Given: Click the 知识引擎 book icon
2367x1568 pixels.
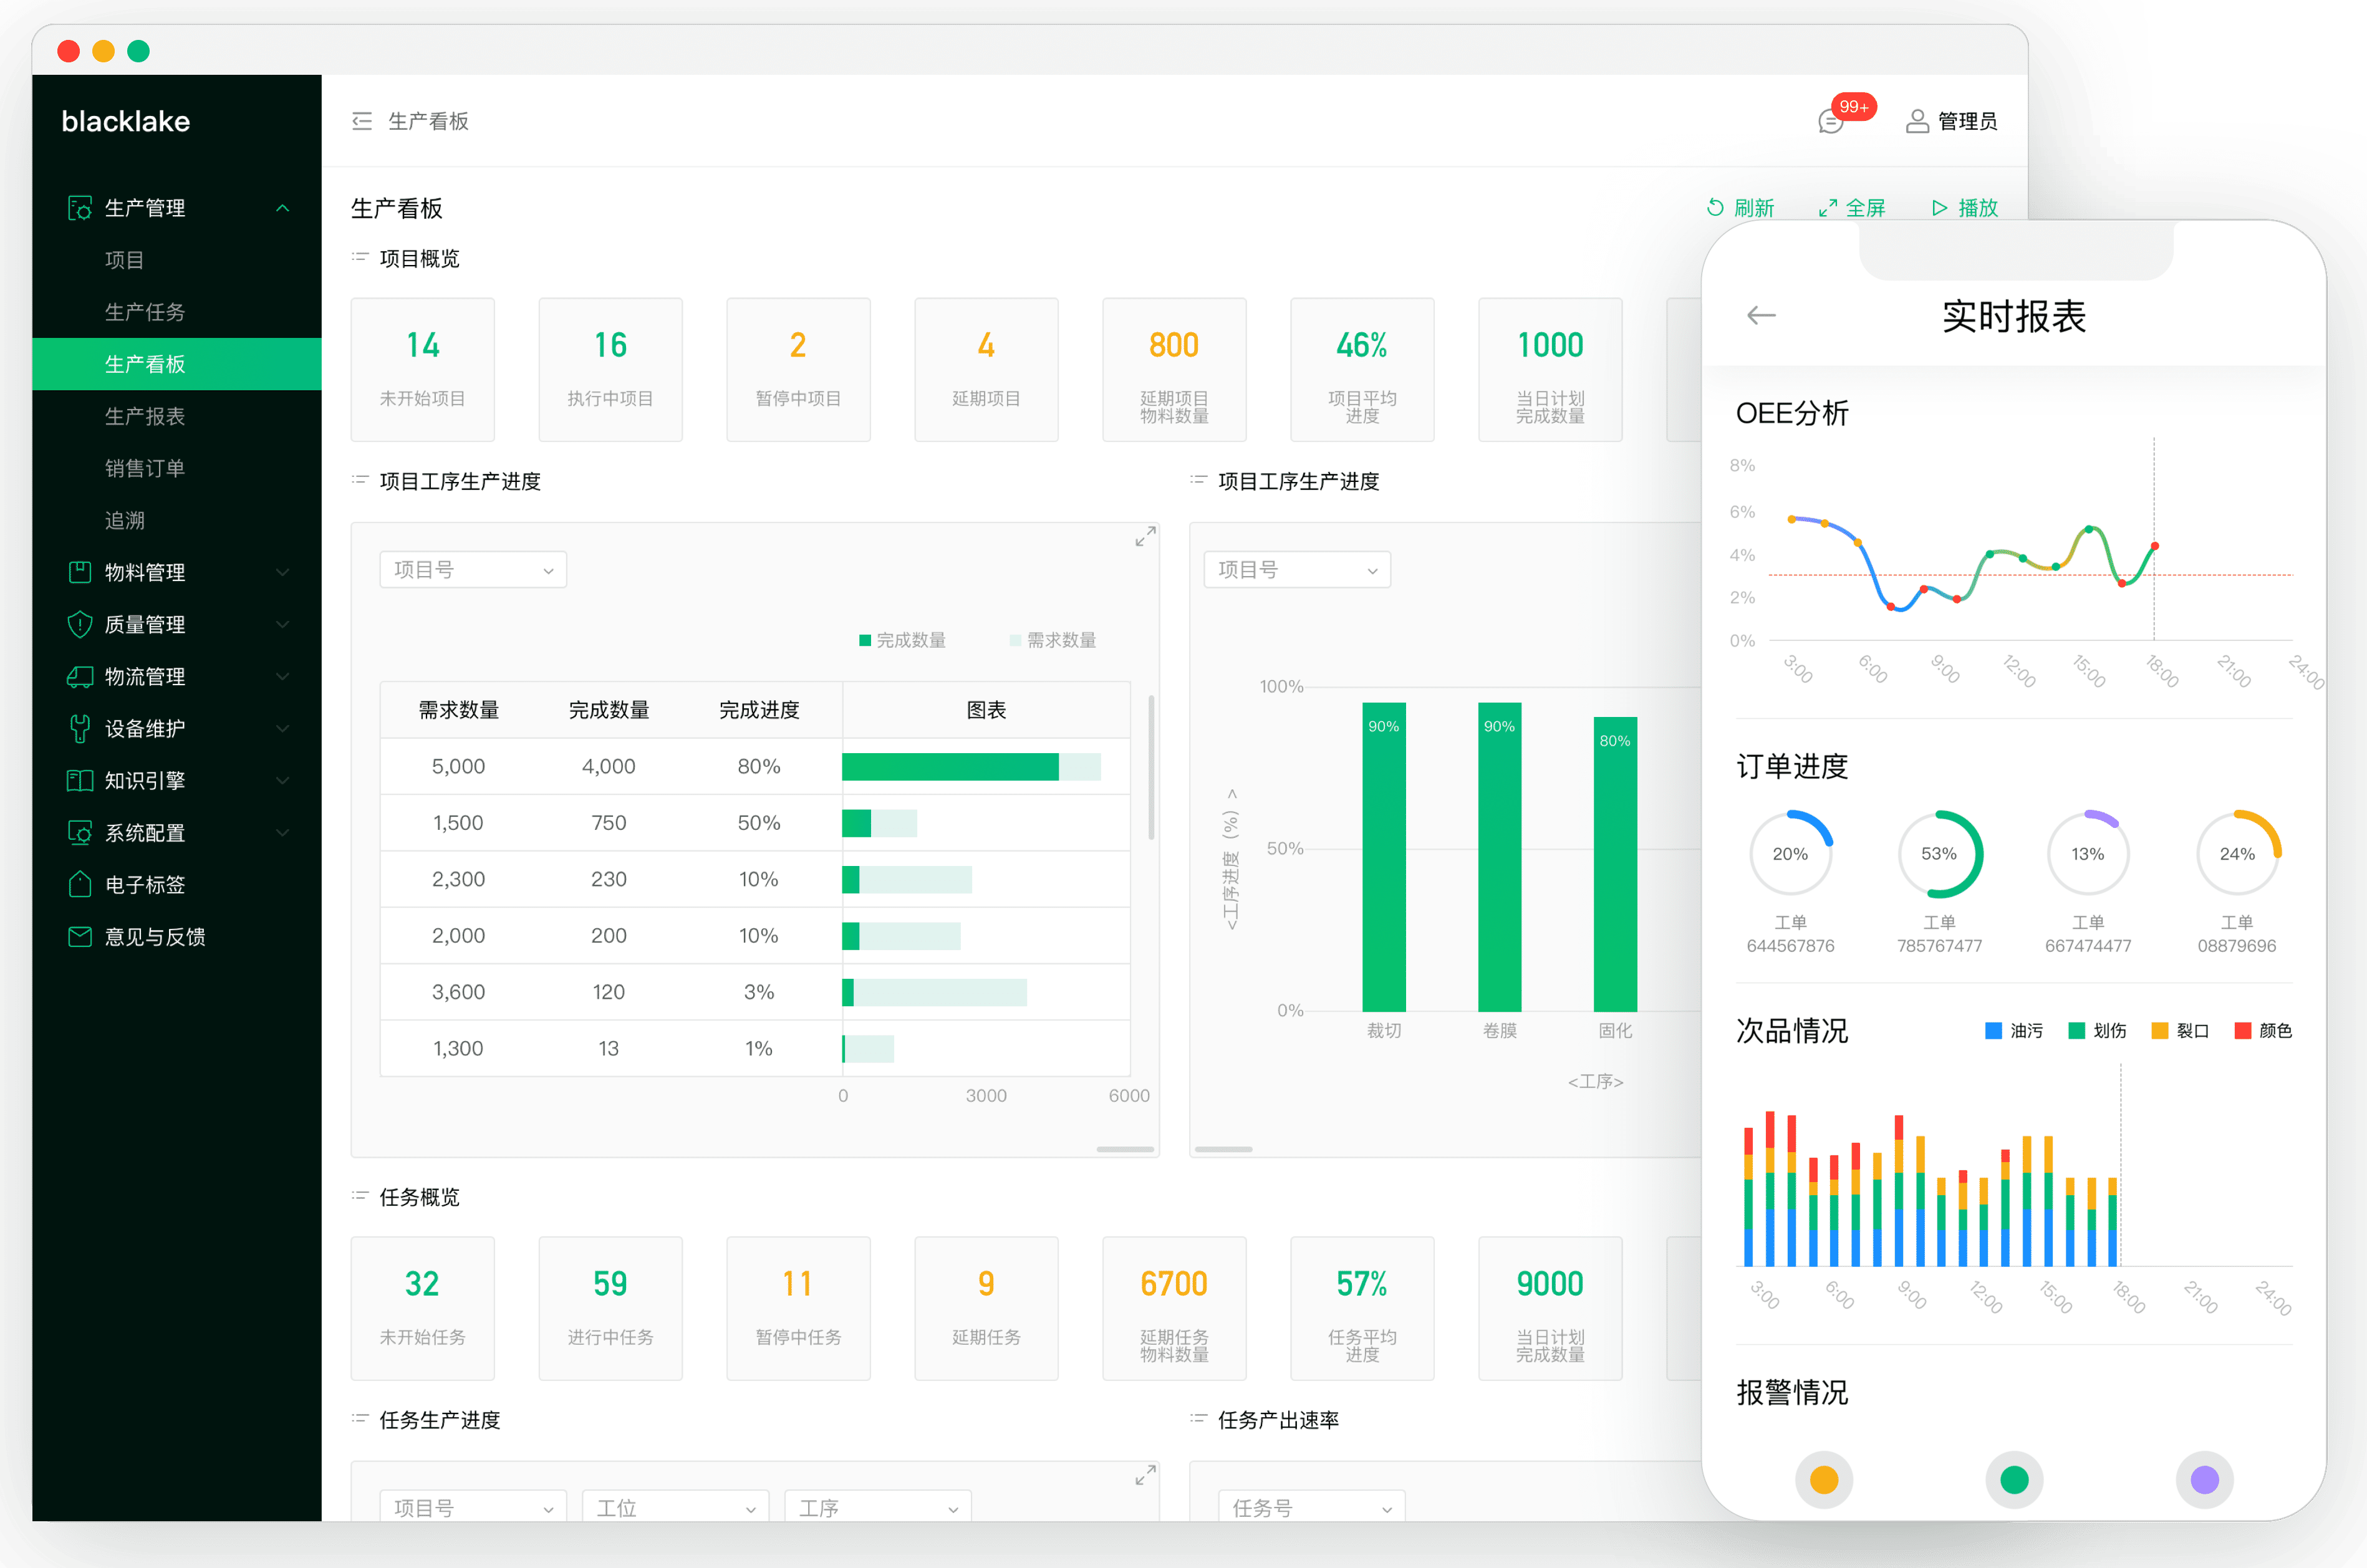Looking at the screenshot, I should (x=79, y=780).
